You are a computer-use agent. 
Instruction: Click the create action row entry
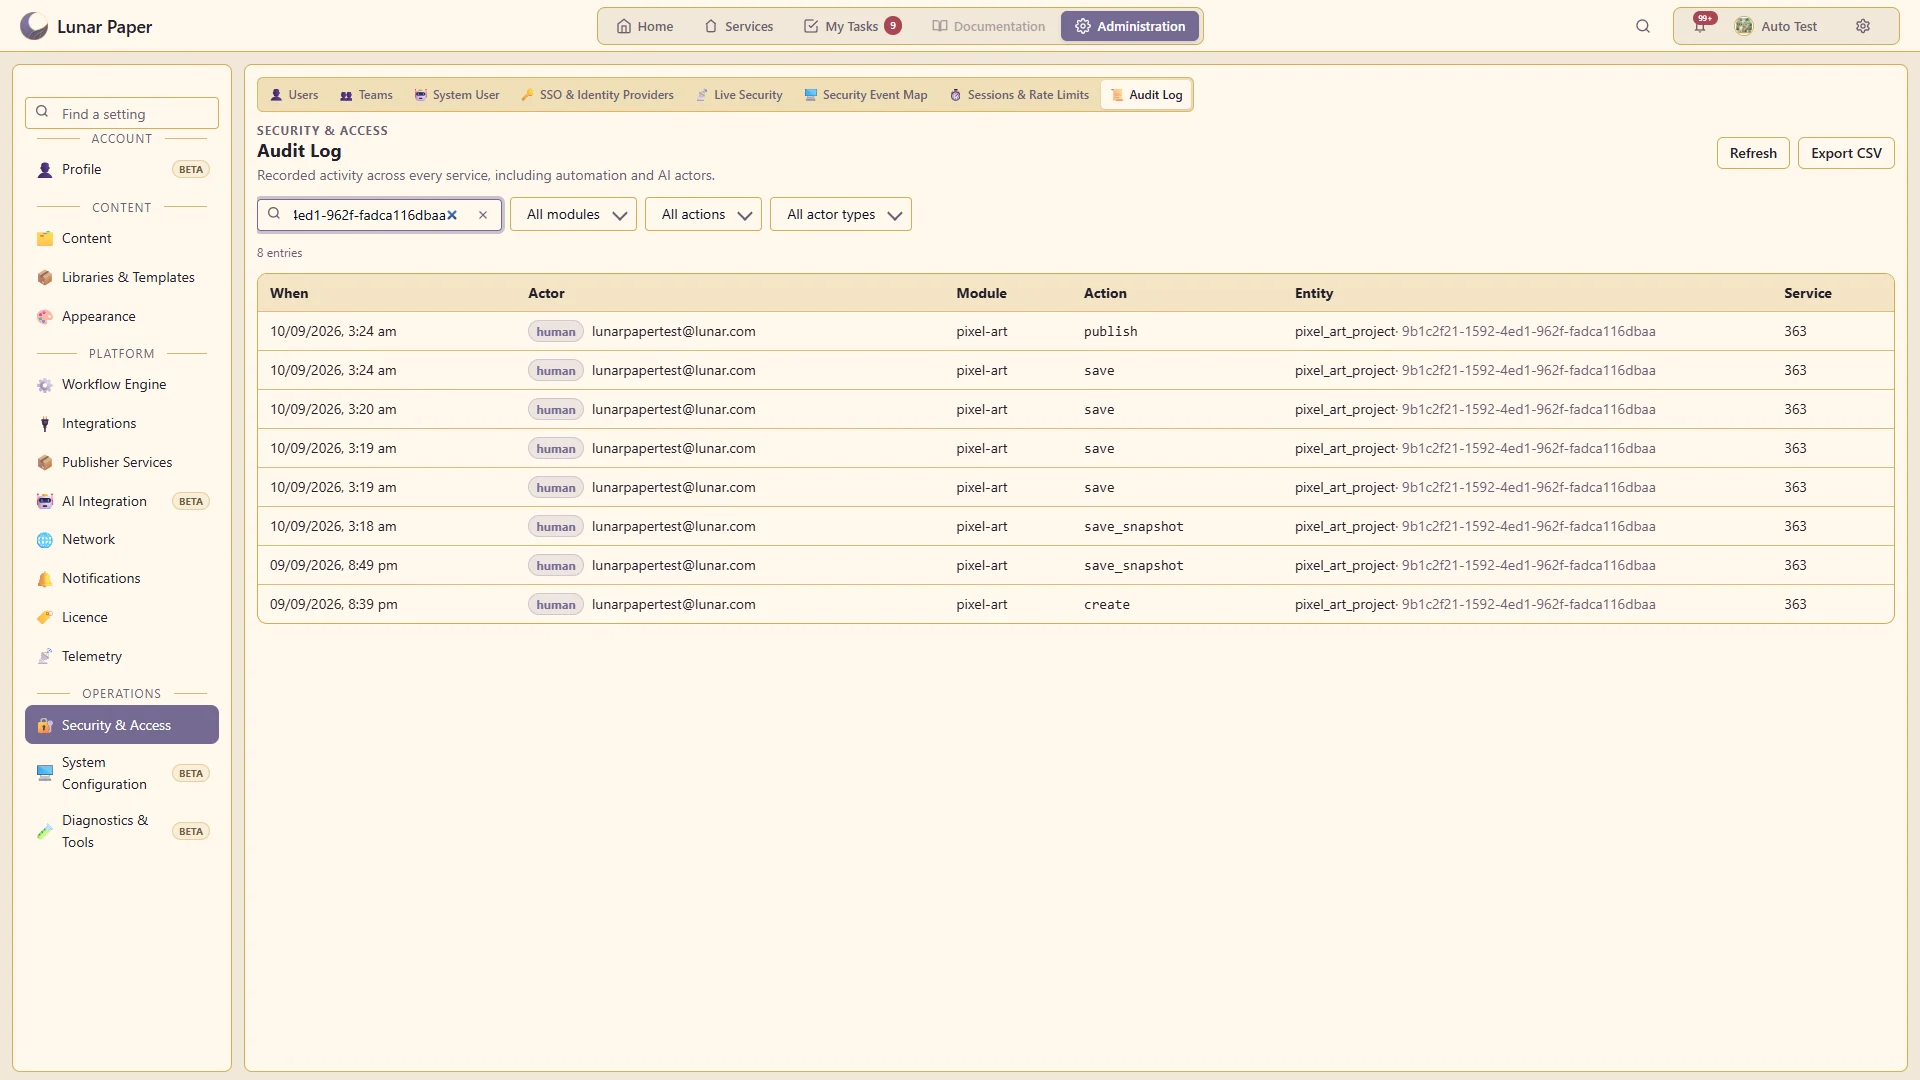[1076, 604]
